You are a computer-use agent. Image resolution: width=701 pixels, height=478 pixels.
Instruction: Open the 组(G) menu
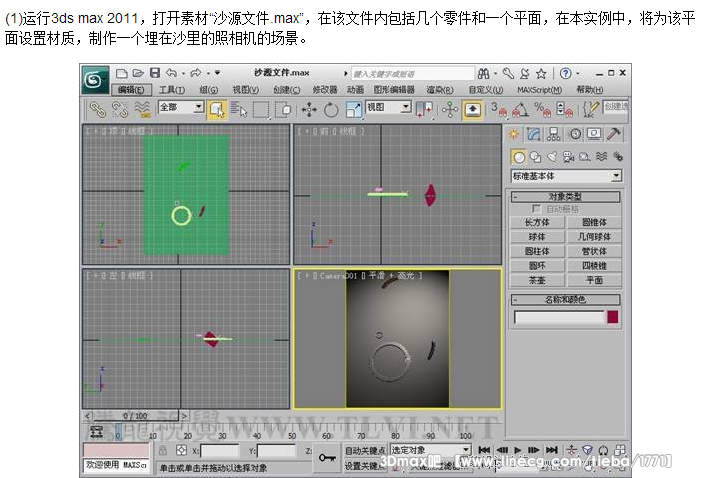209,90
